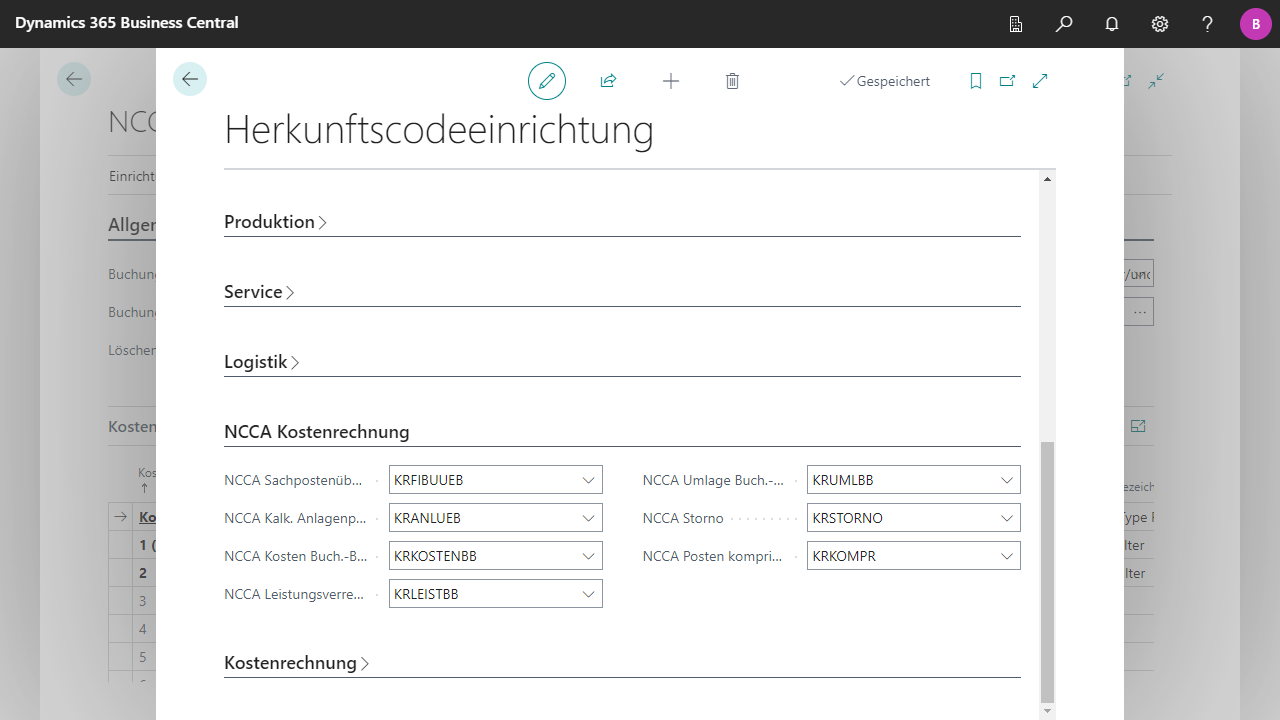
Task: Open the document report icon in top bar
Action: pyautogui.click(x=1016, y=24)
